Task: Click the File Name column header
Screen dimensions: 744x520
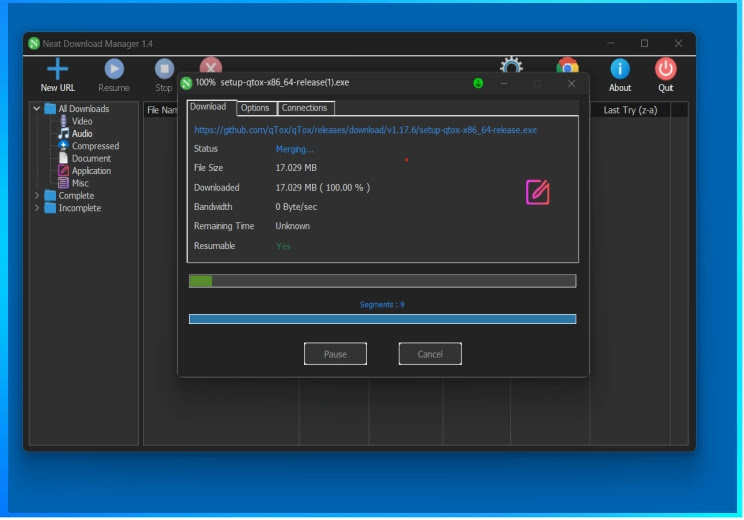Action: 161,110
